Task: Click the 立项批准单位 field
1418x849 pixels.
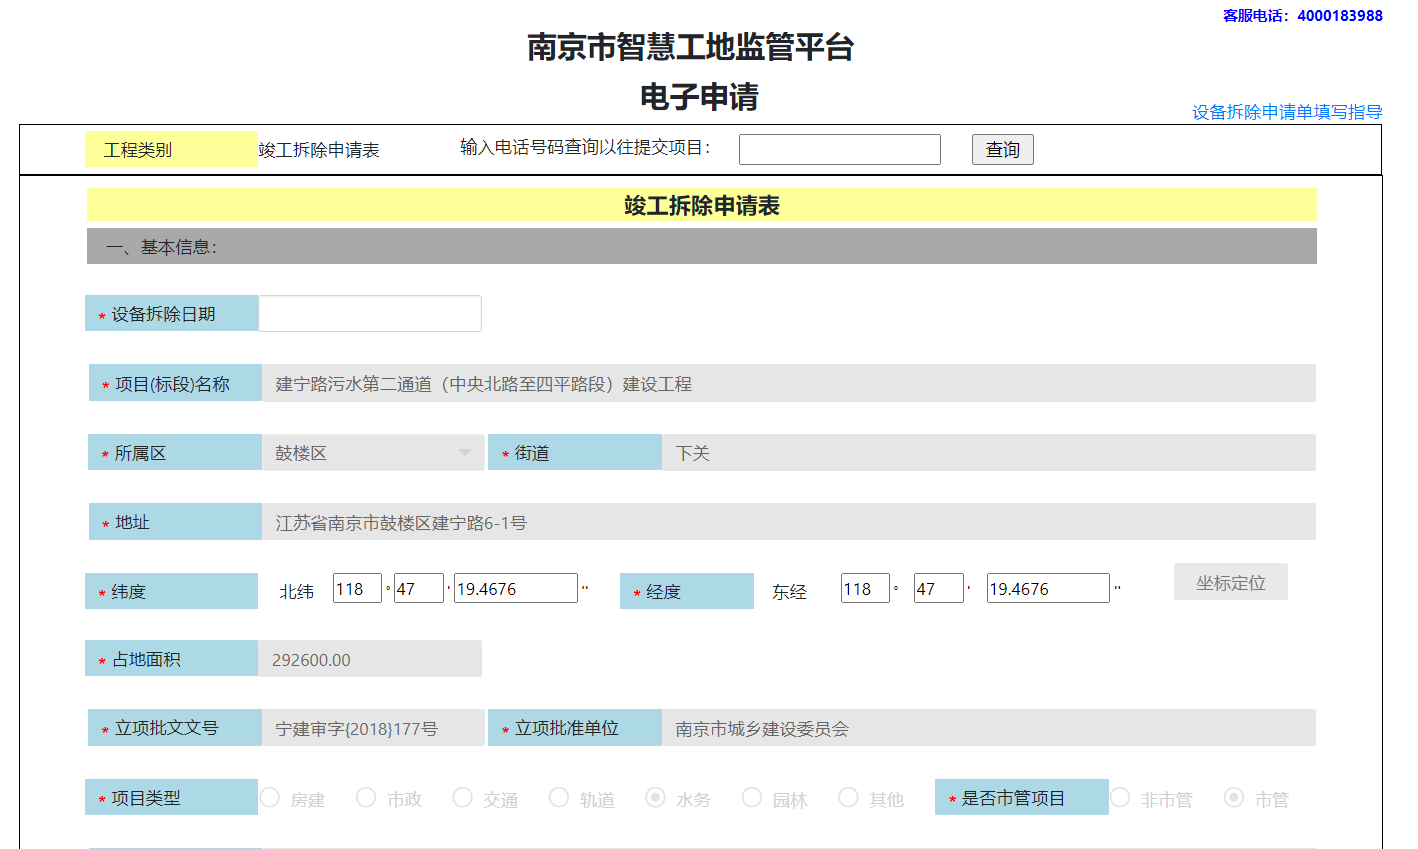Action: (988, 727)
